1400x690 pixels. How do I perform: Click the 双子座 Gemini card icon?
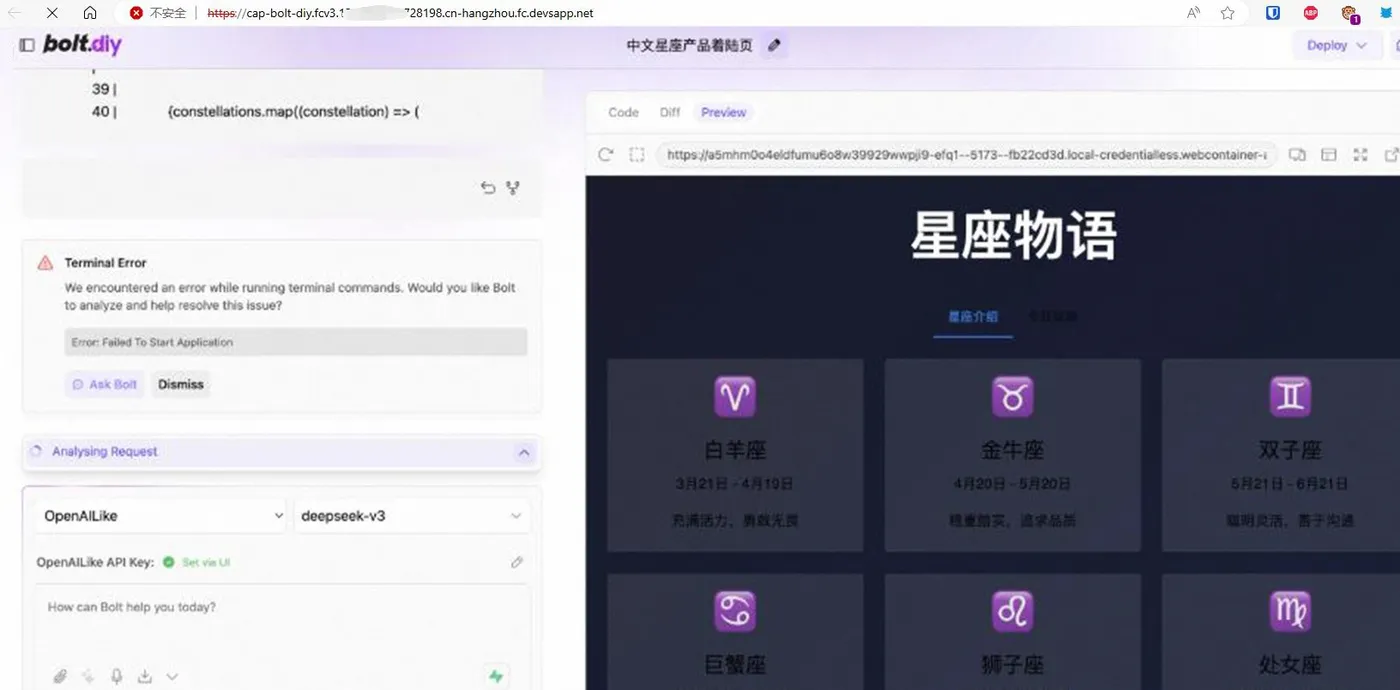[1290, 397]
